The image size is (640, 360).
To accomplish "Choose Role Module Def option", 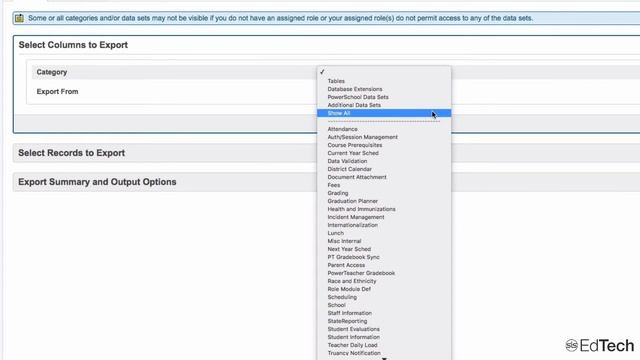I will pyautogui.click(x=349, y=289).
